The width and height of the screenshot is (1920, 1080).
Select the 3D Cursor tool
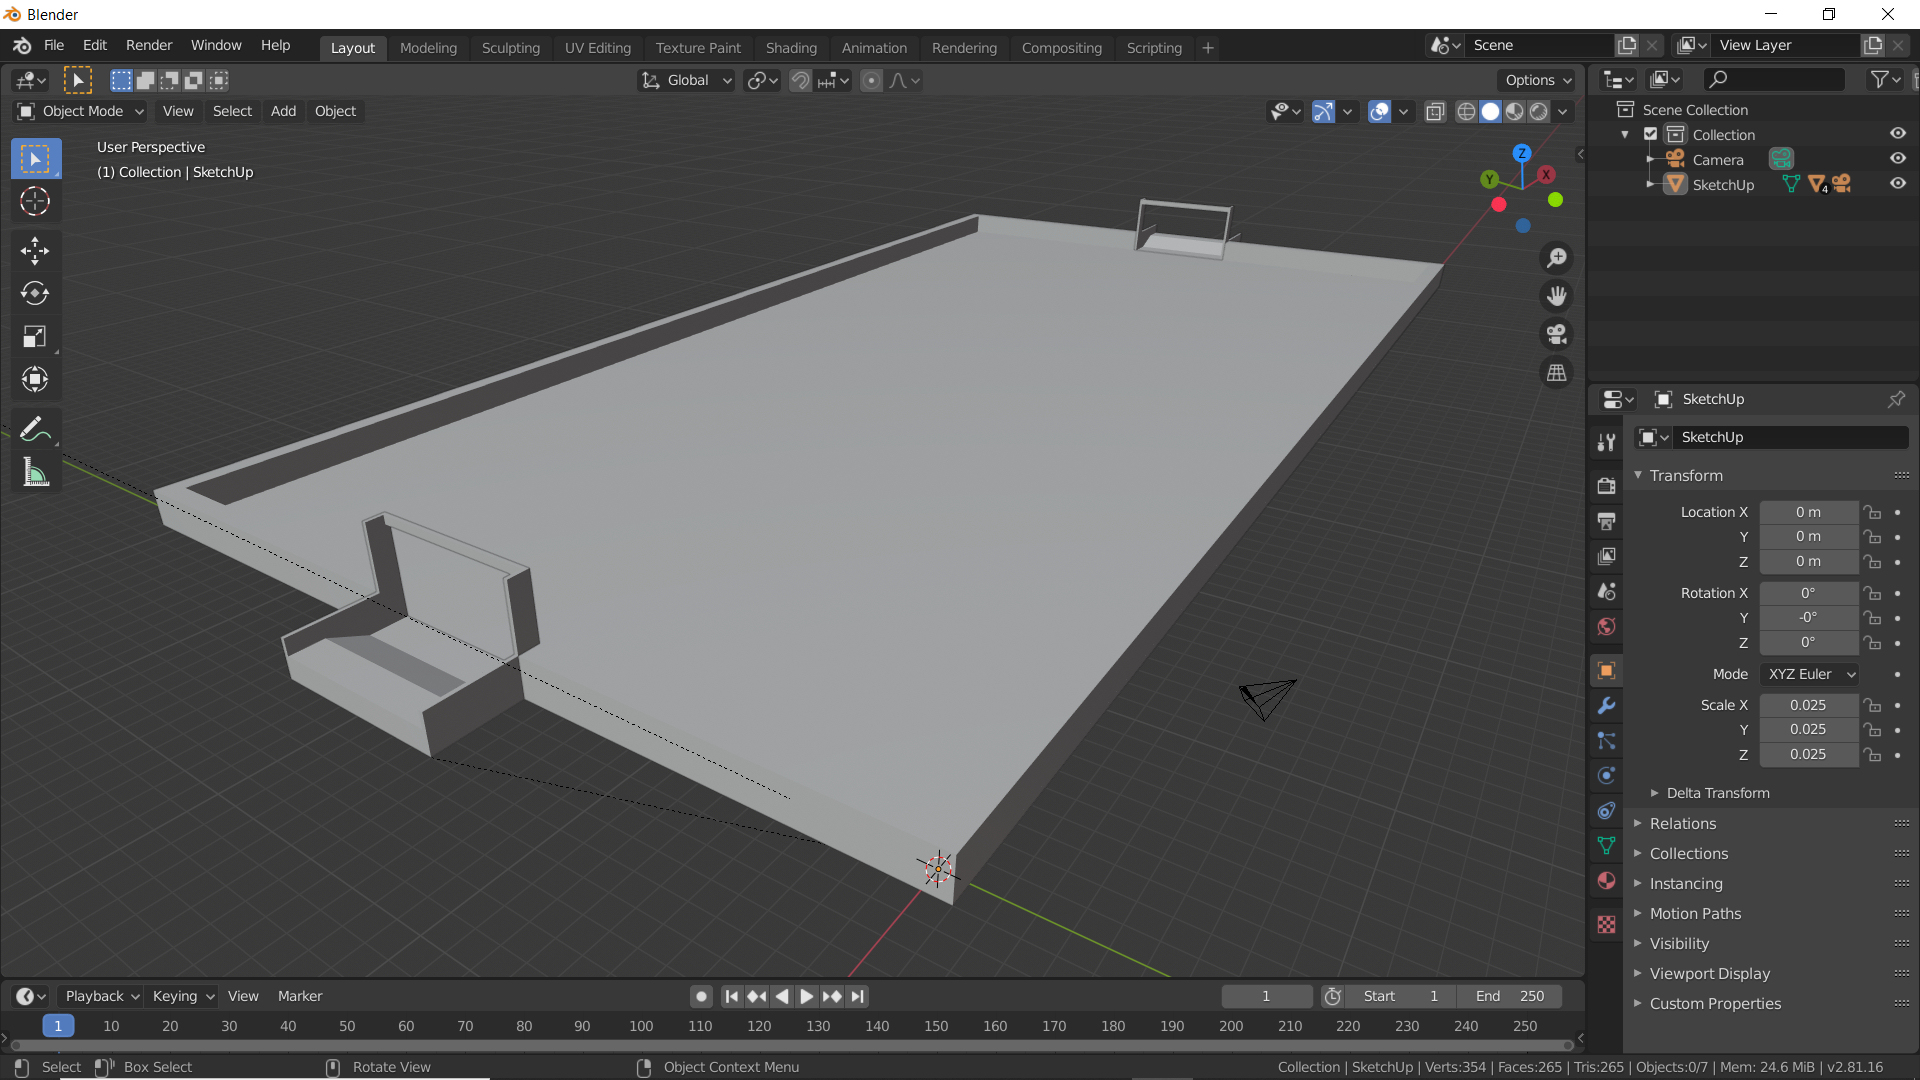(x=35, y=201)
